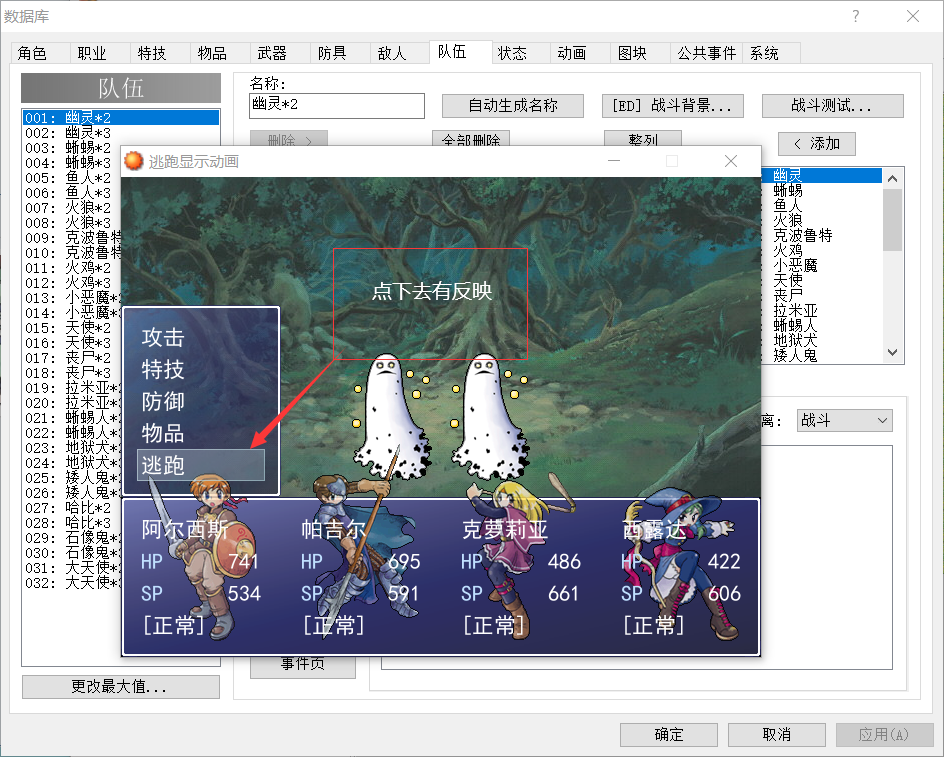Image resolution: width=944 pixels, height=757 pixels.
Task: Select troop 016: 天使*3 in the list
Action: tap(72, 343)
